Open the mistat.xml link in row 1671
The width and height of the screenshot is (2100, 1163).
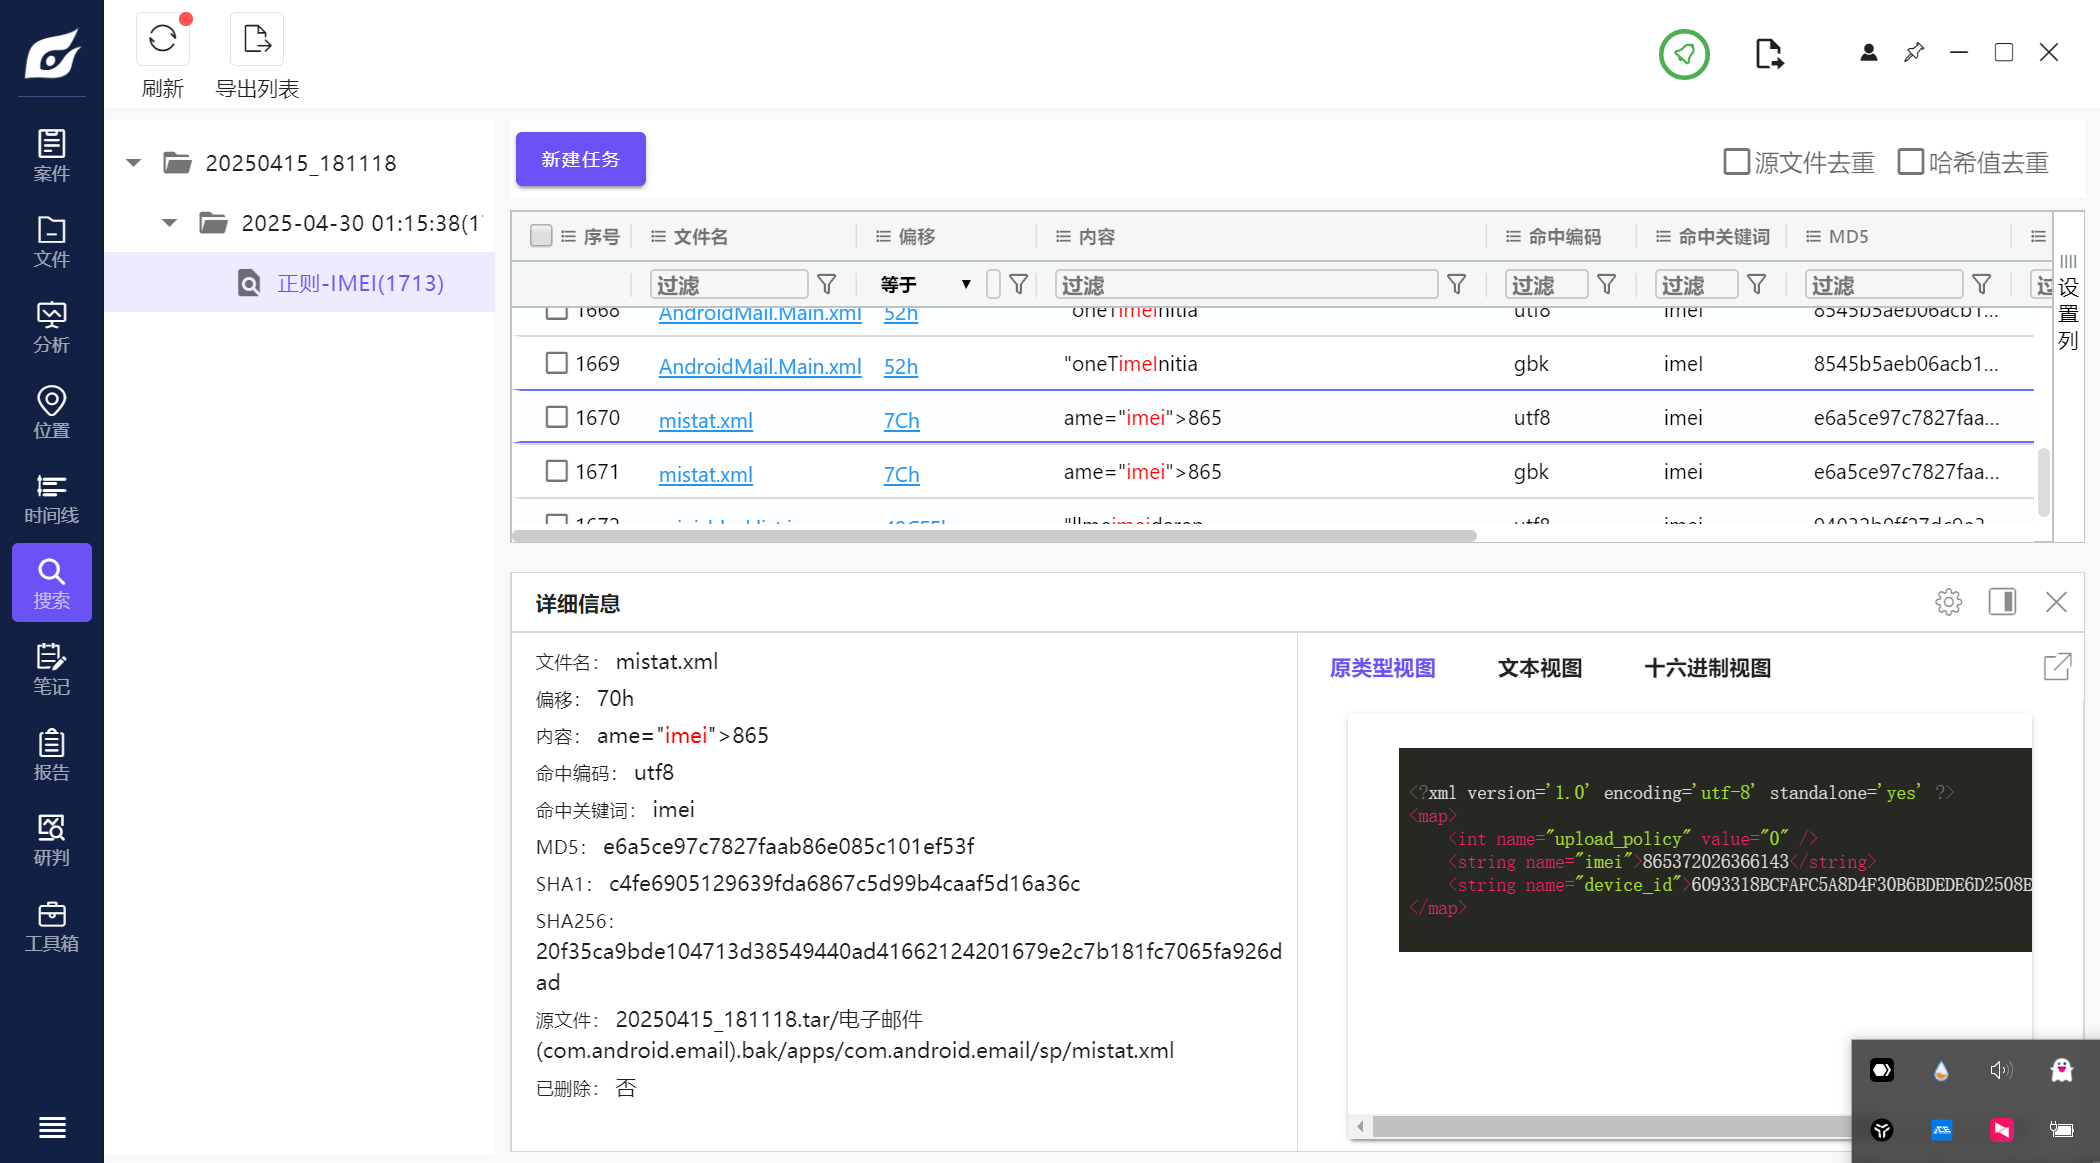tap(705, 475)
